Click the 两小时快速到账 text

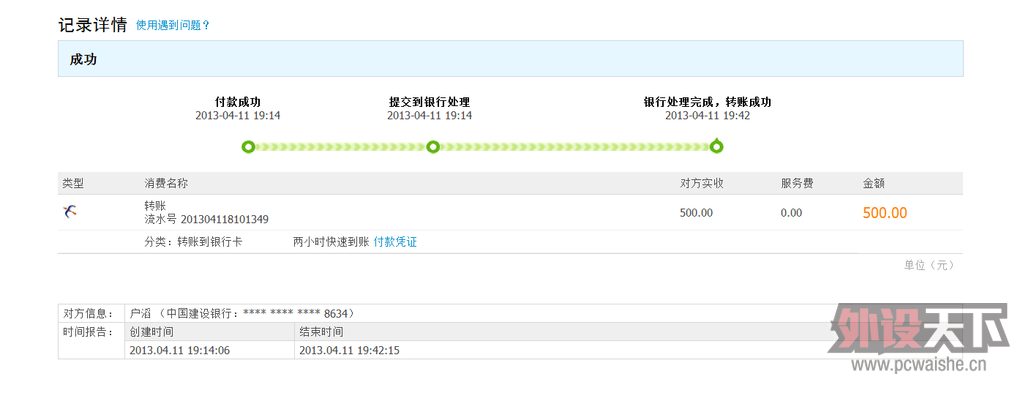coord(331,242)
